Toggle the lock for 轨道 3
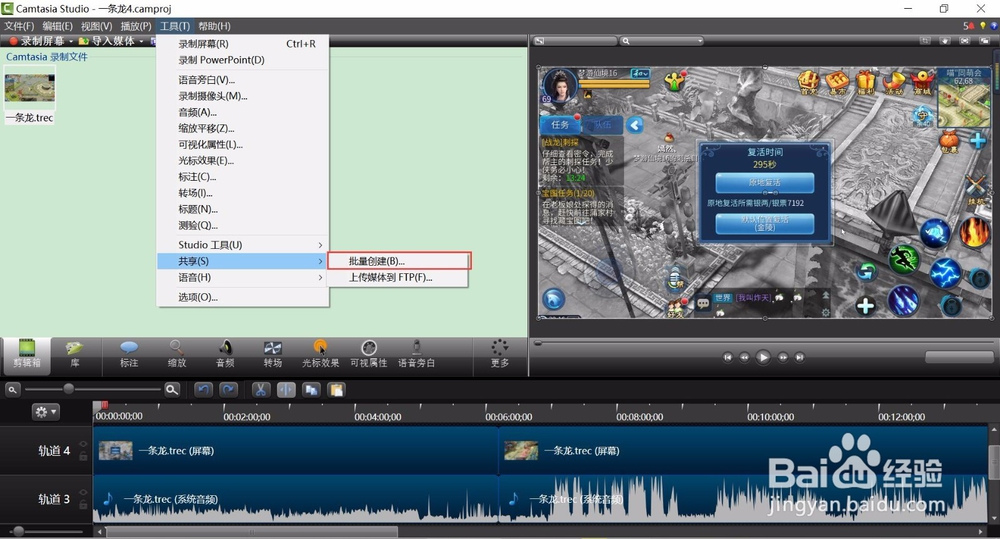The width and height of the screenshot is (1000, 539). [83, 505]
